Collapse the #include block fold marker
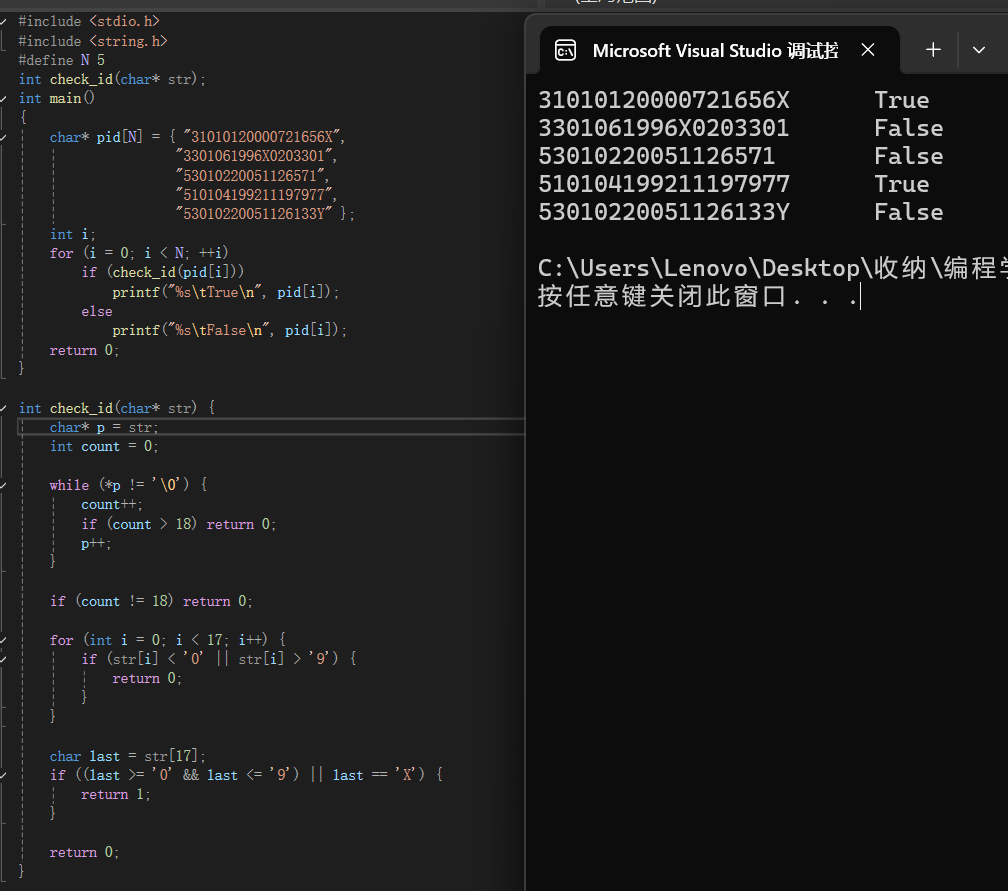 click(4, 21)
